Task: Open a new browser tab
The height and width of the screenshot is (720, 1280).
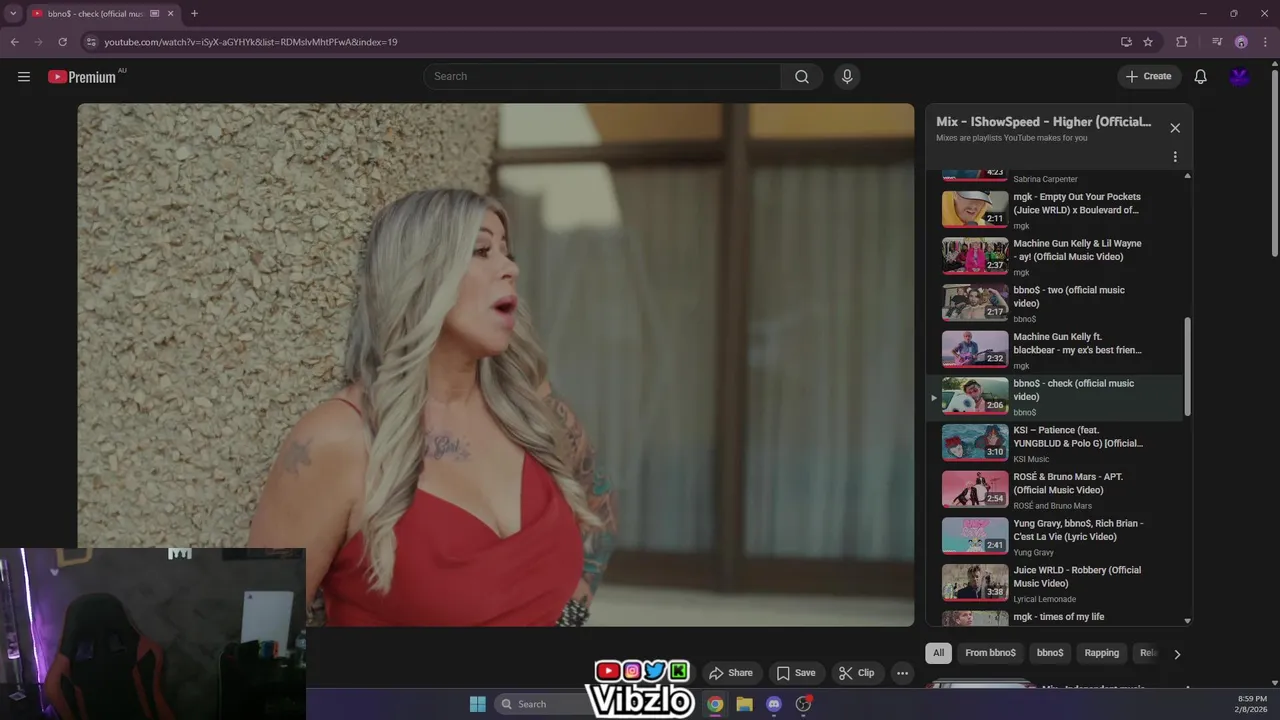Action: tap(194, 14)
